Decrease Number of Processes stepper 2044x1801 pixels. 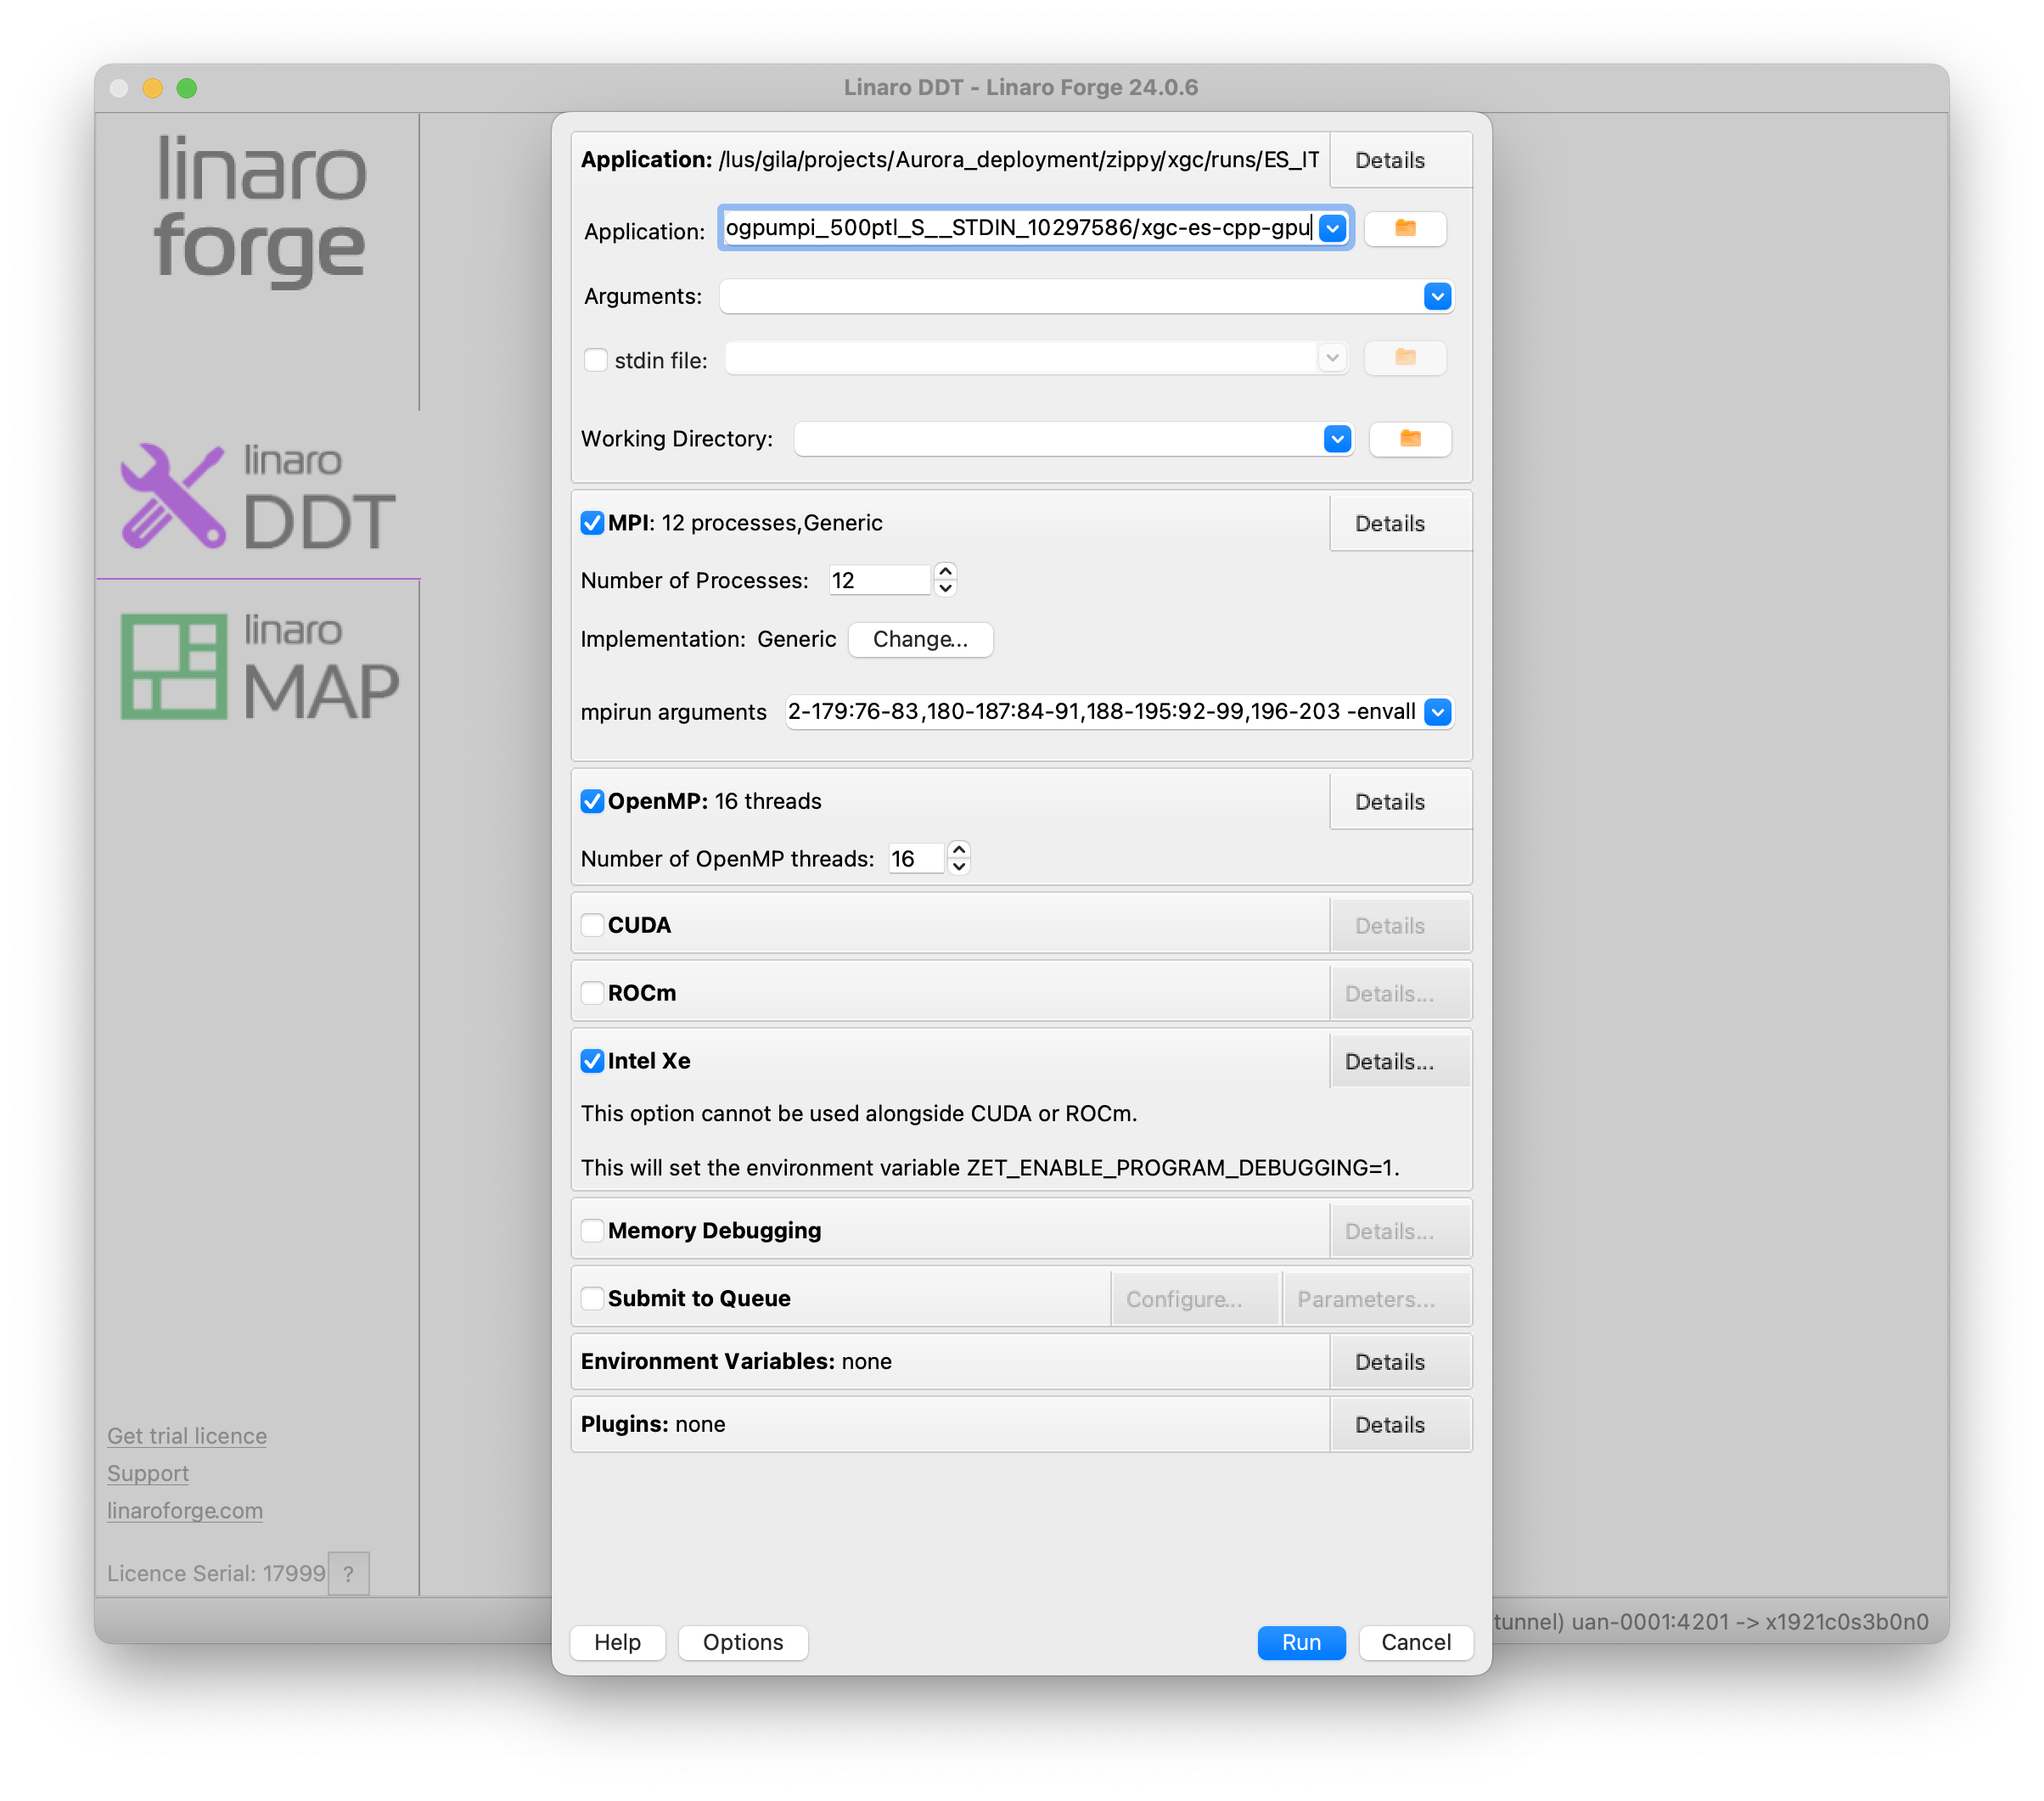[945, 588]
